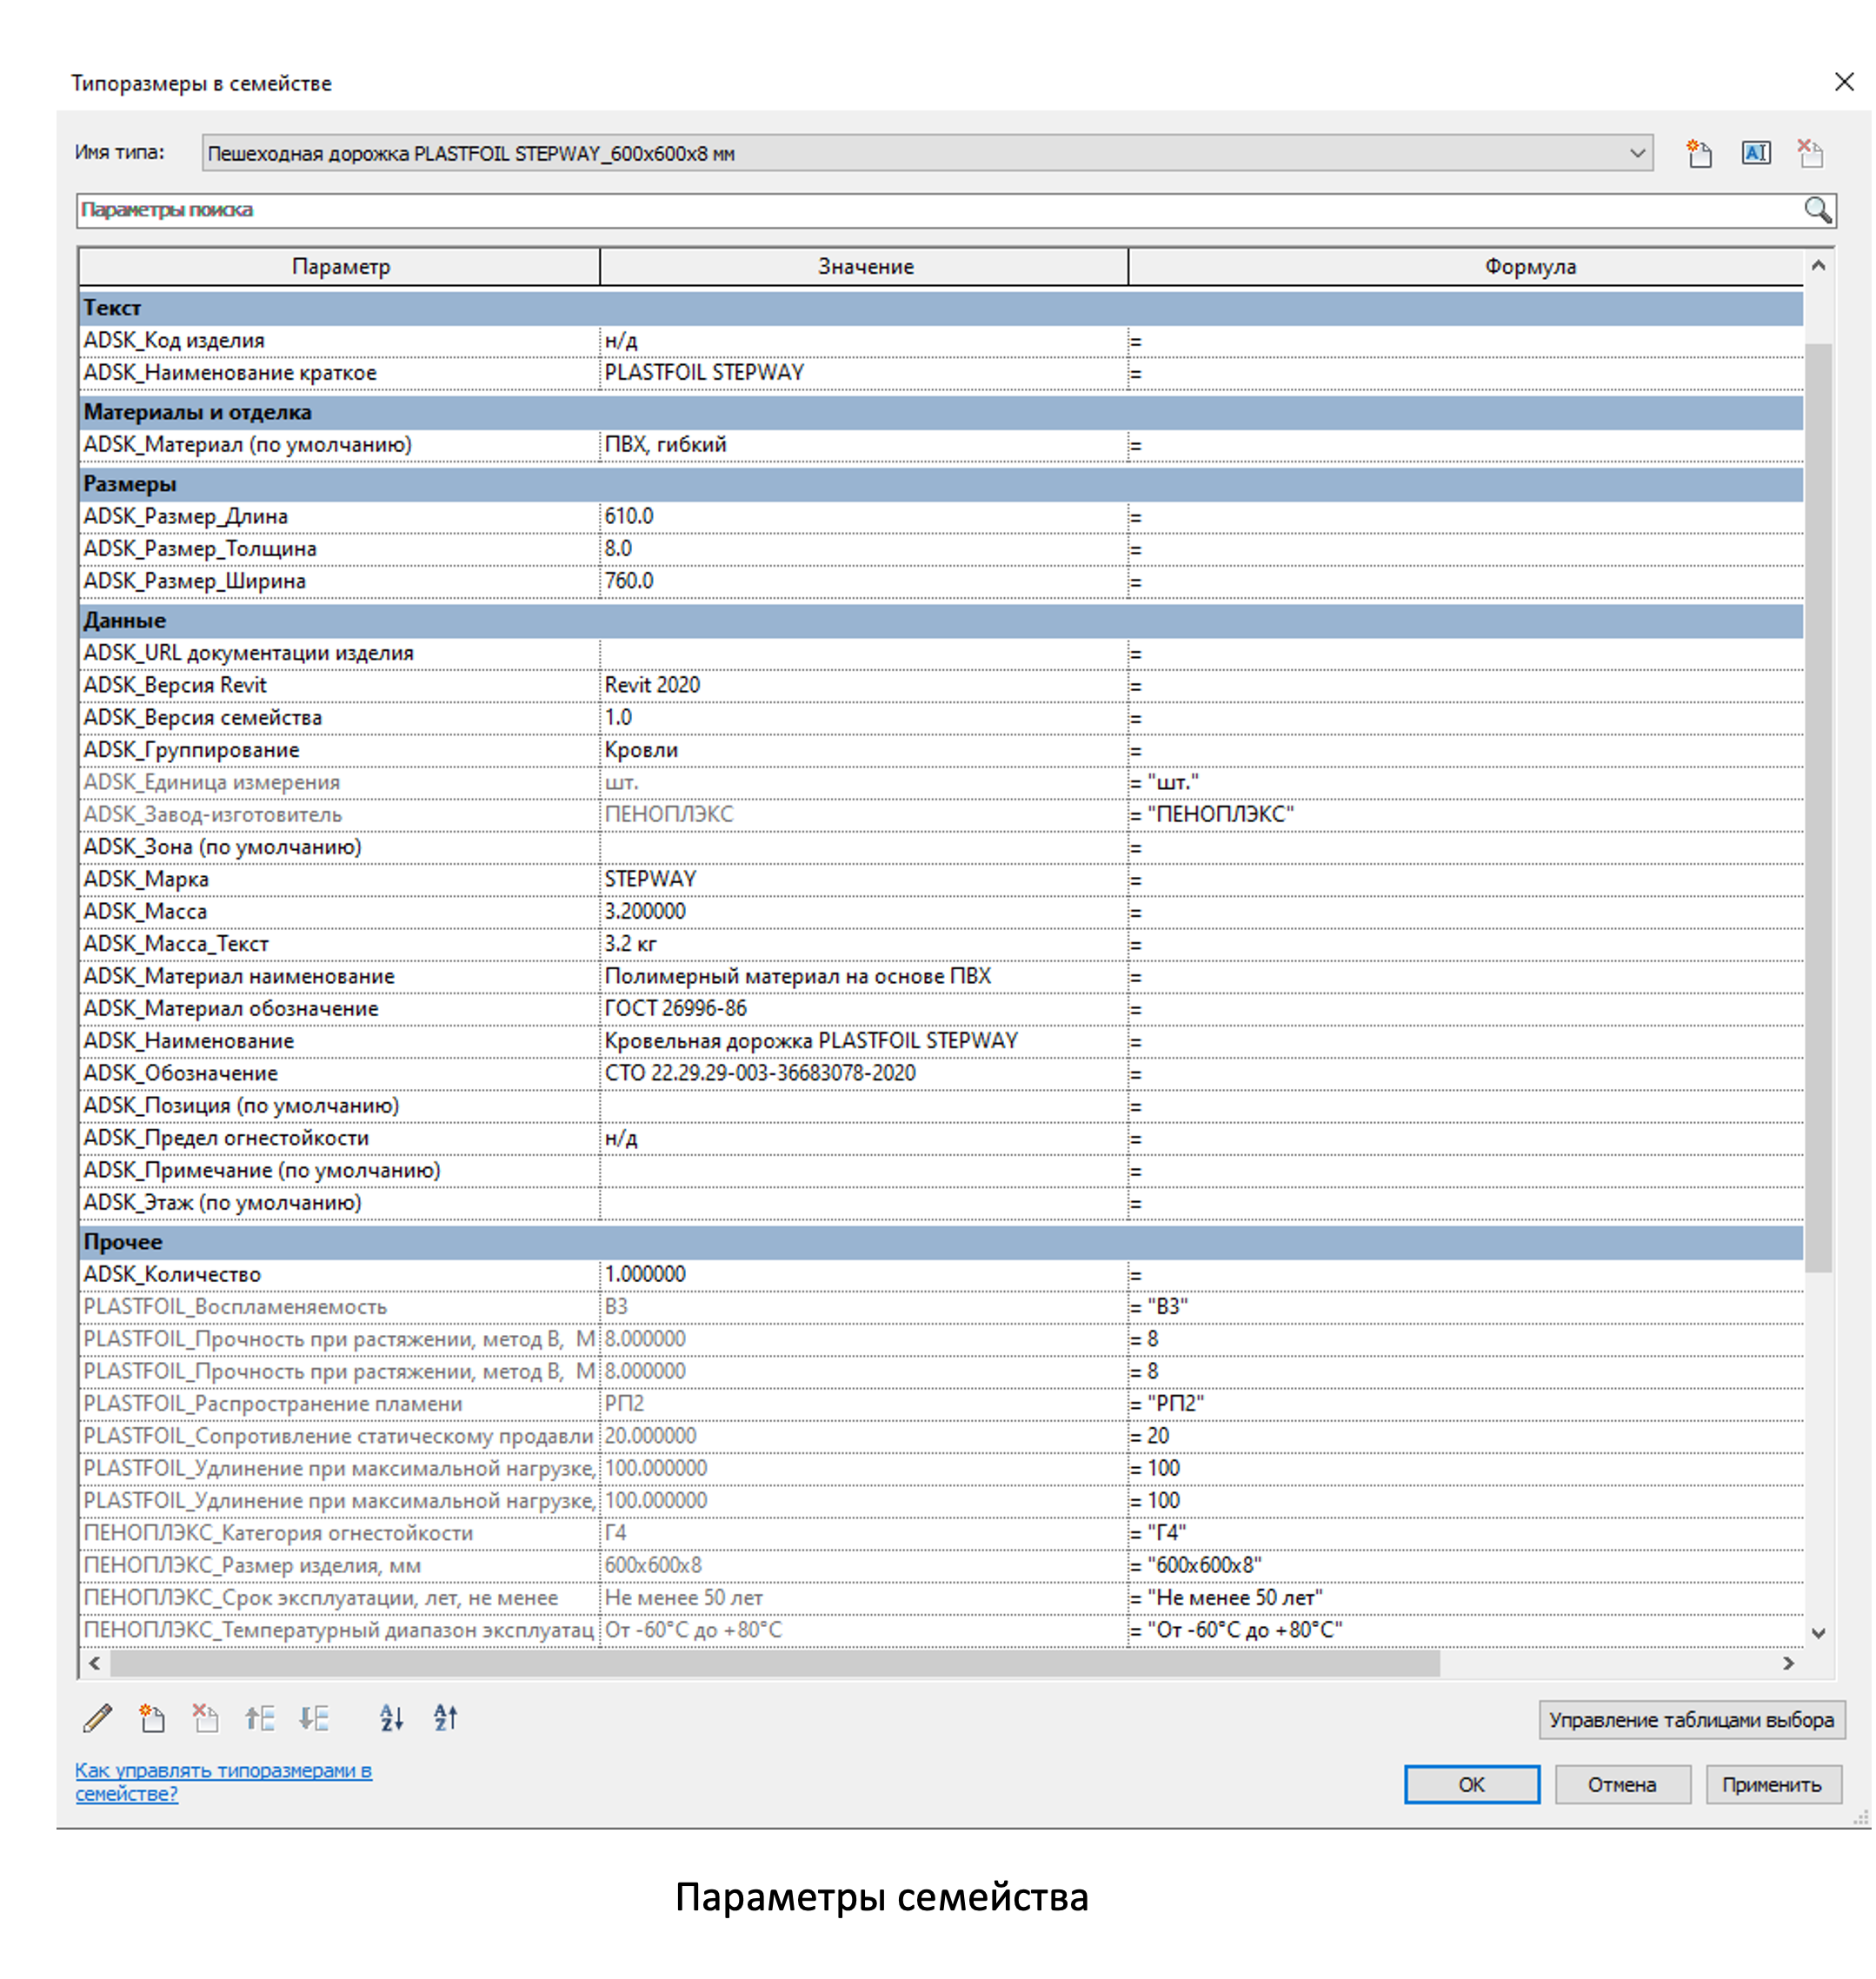Rename the current type icon

[1756, 153]
